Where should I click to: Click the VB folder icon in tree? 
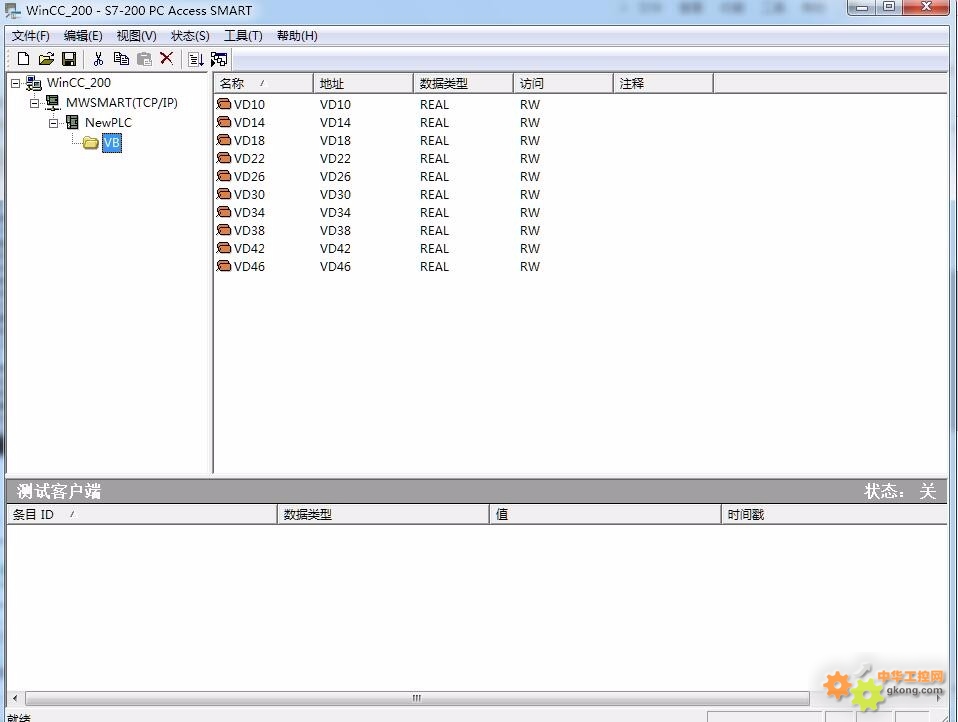pyautogui.click(x=91, y=143)
